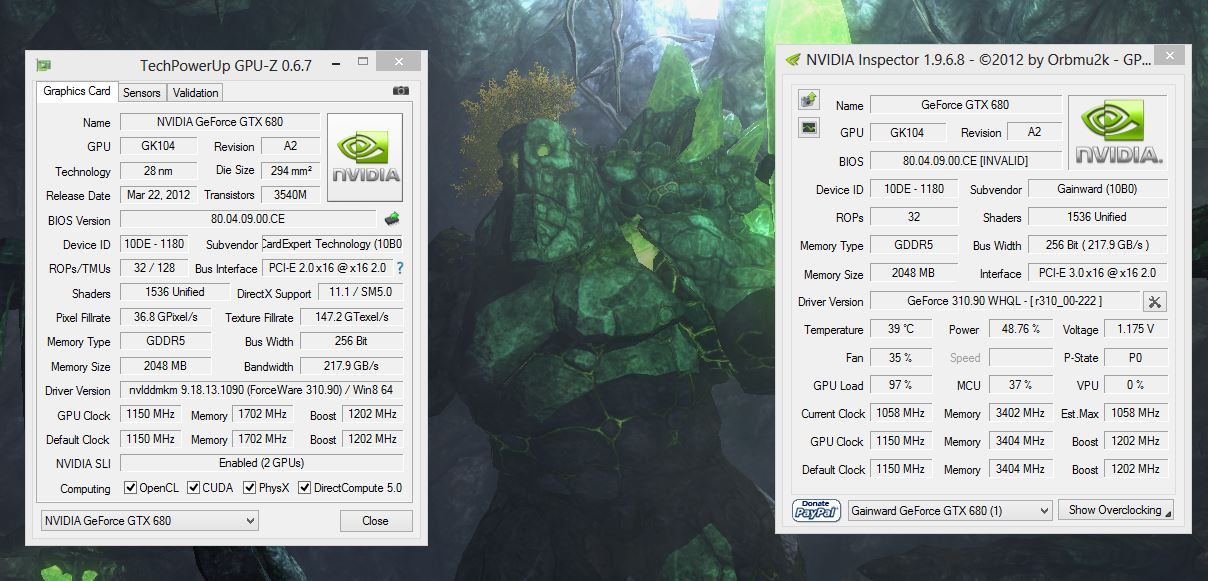The image size is (1208, 581).
Task: Close the NVIDIA Inspector window
Action: point(1168,56)
